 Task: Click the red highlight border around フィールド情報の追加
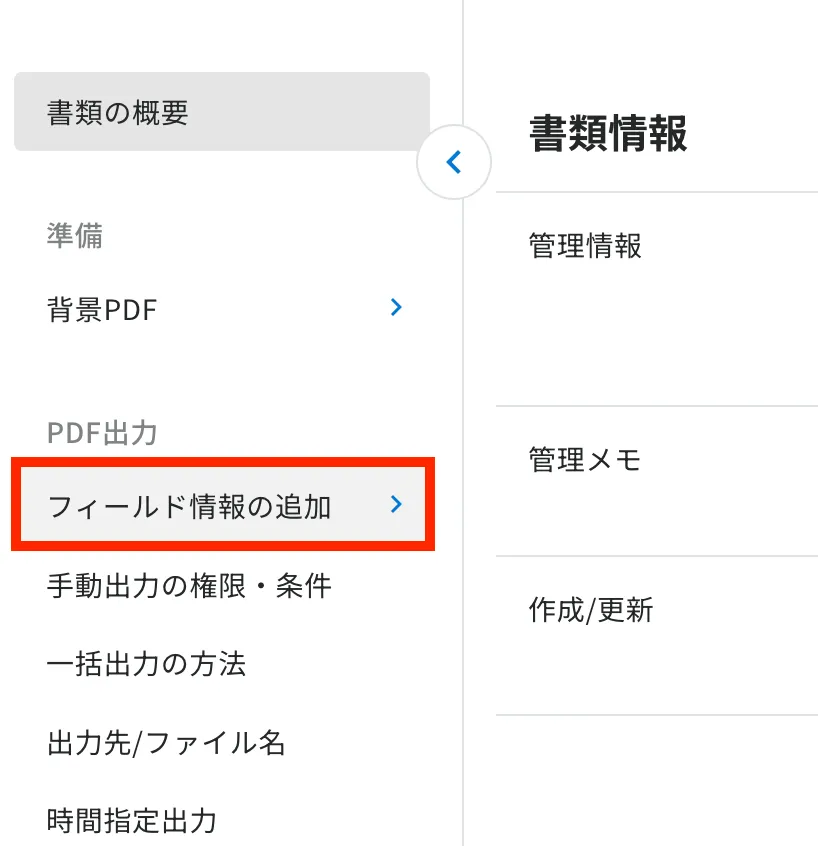(223, 462)
